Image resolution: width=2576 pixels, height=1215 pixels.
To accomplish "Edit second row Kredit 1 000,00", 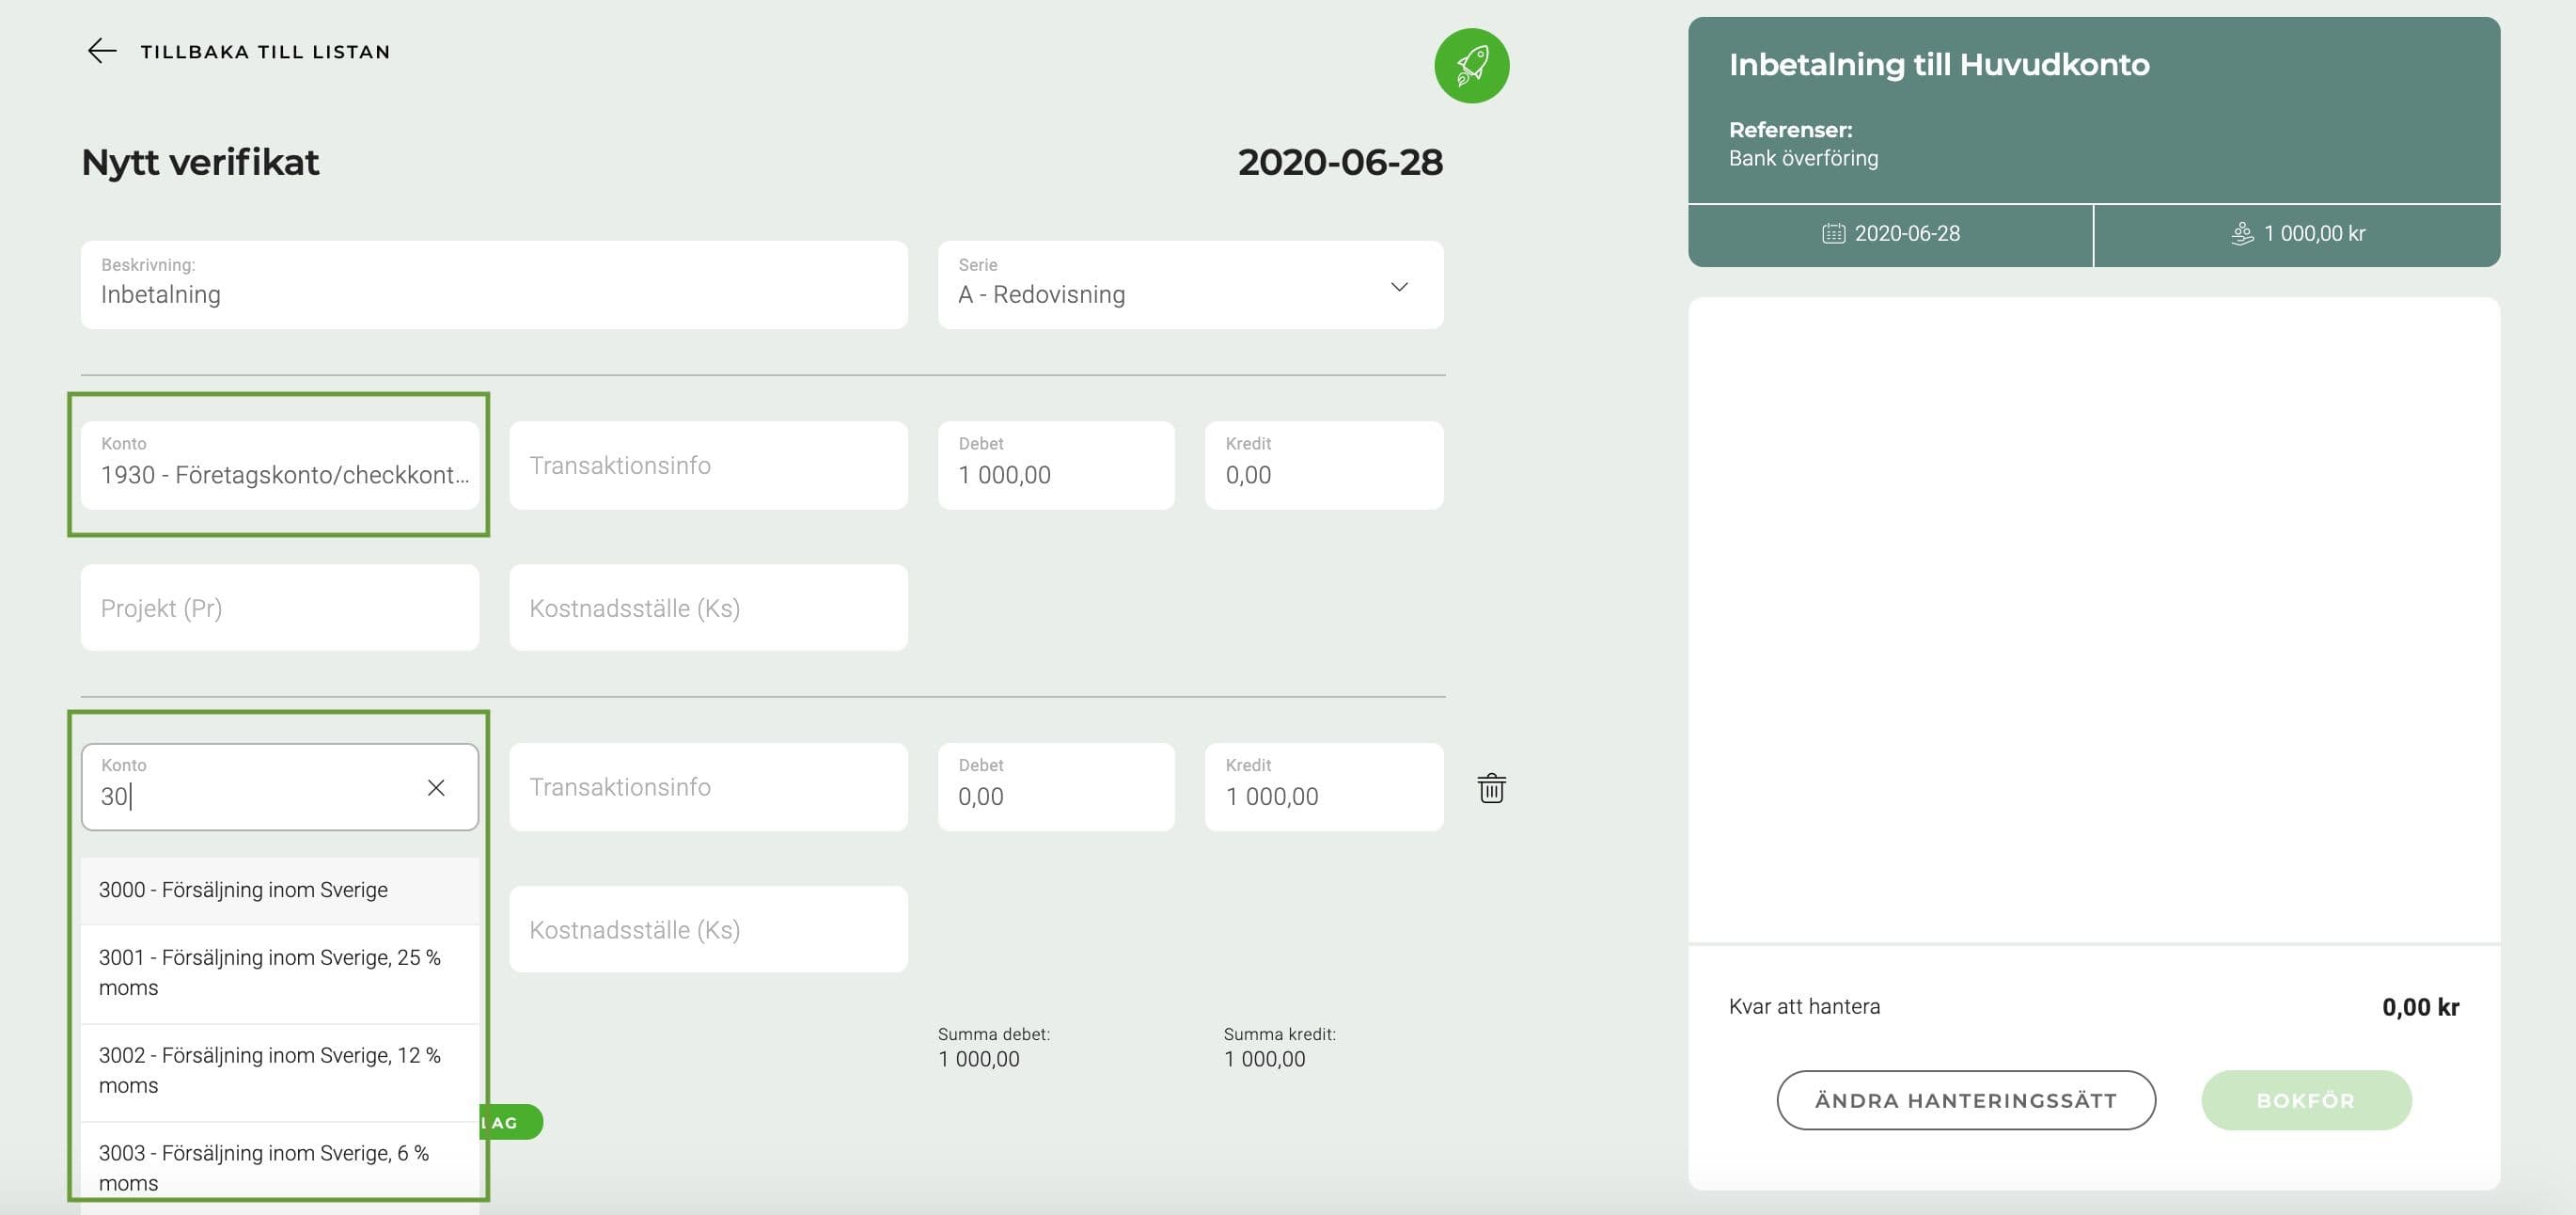I will (x=1324, y=787).
